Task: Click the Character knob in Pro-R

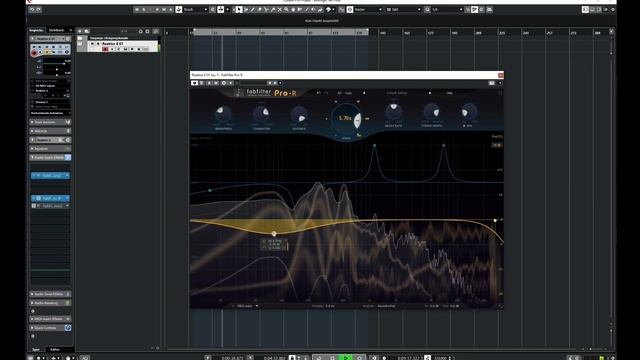Action: tap(261, 113)
